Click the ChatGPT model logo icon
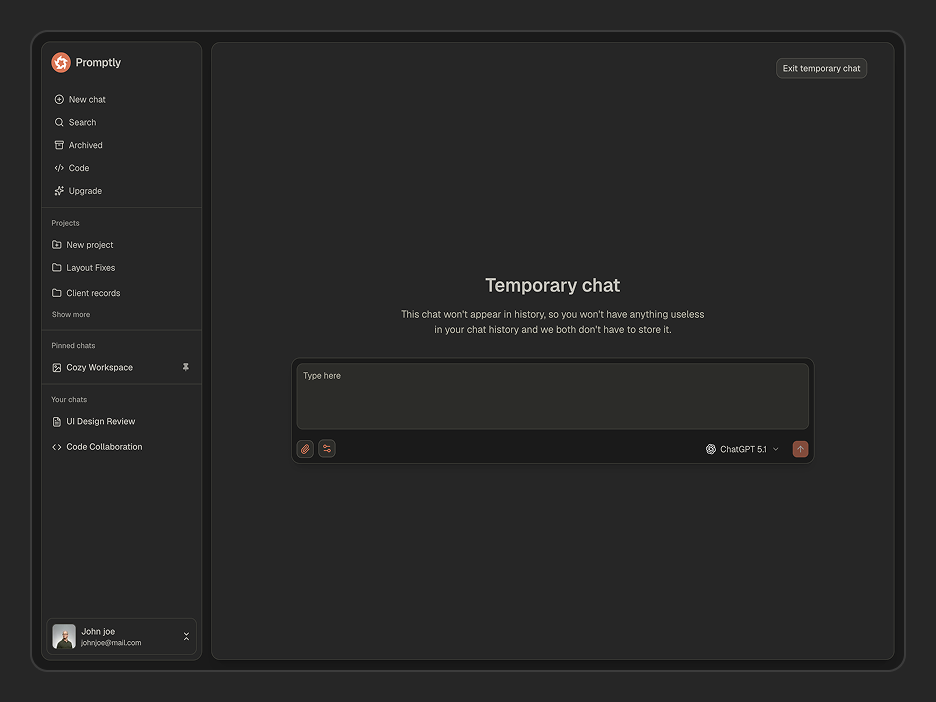The width and height of the screenshot is (936, 702). coord(711,449)
